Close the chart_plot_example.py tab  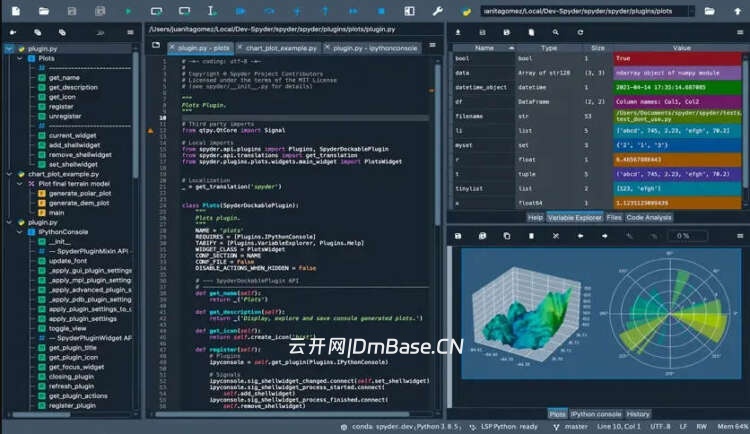tap(240, 48)
